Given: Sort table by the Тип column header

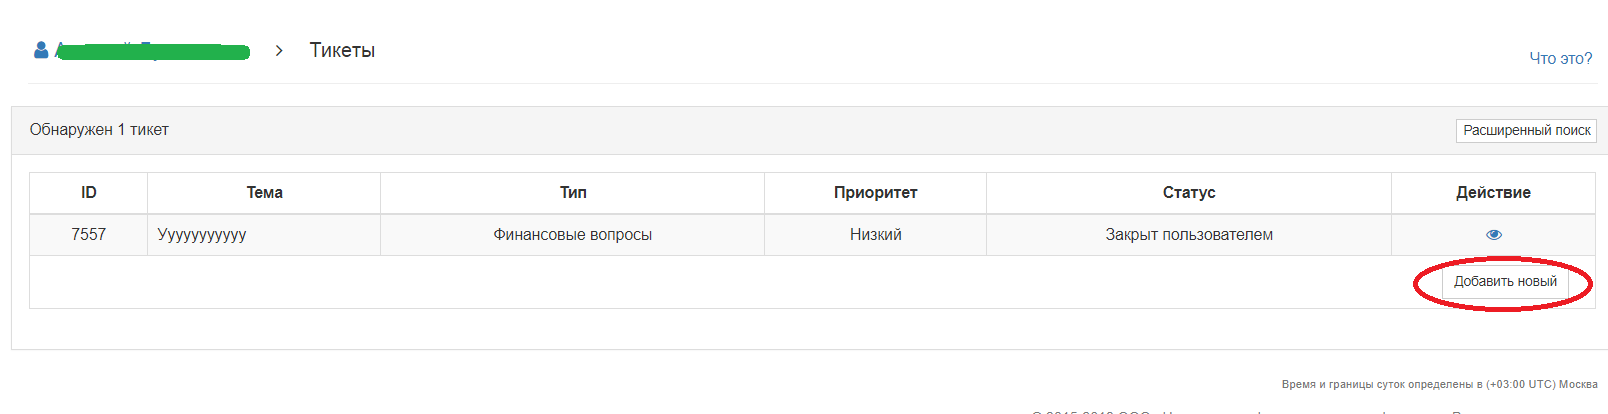Looking at the screenshot, I should 573,193.
